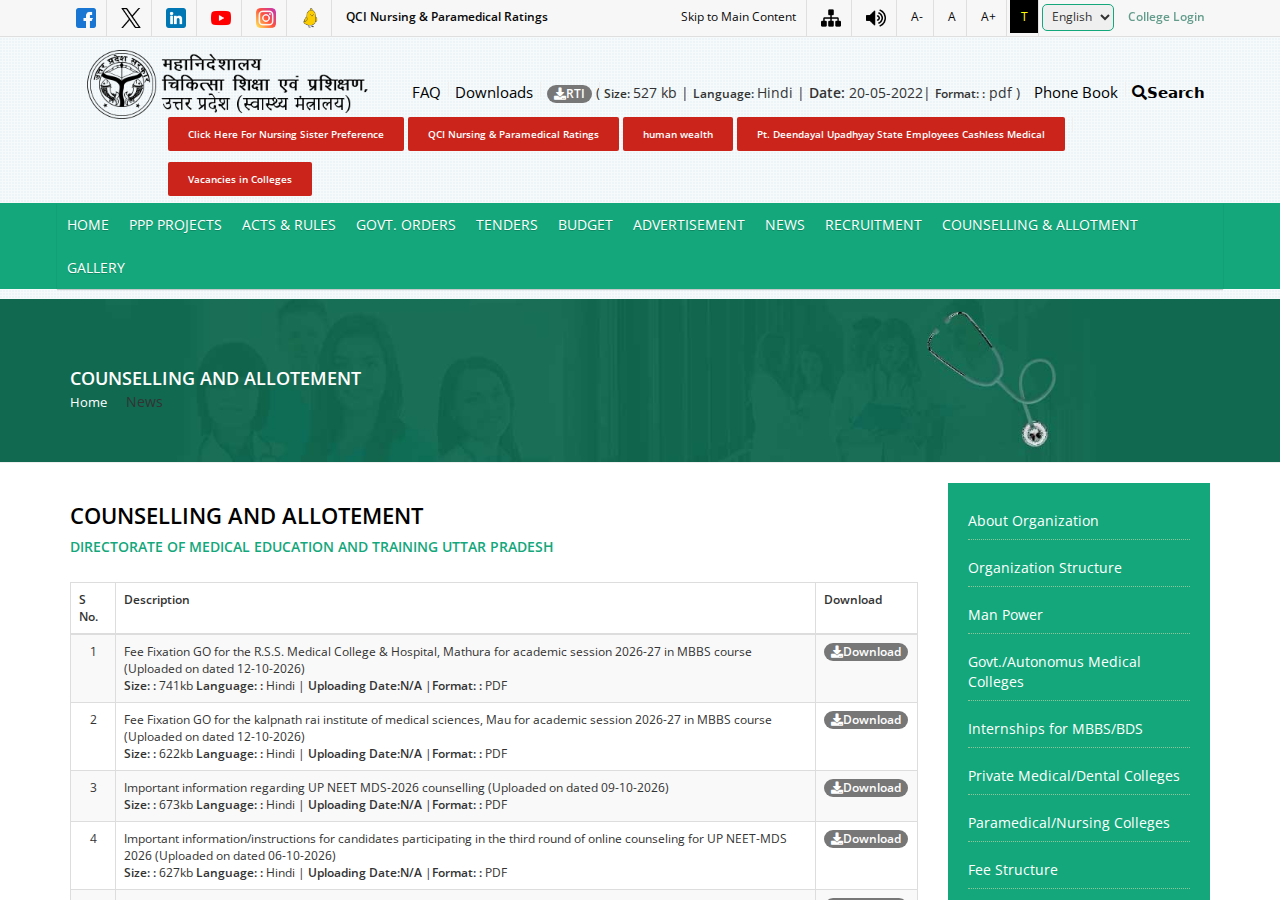Click the Vacancies in Colleges button
The height and width of the screenshot is (900, 1280).
coord(240,179)
